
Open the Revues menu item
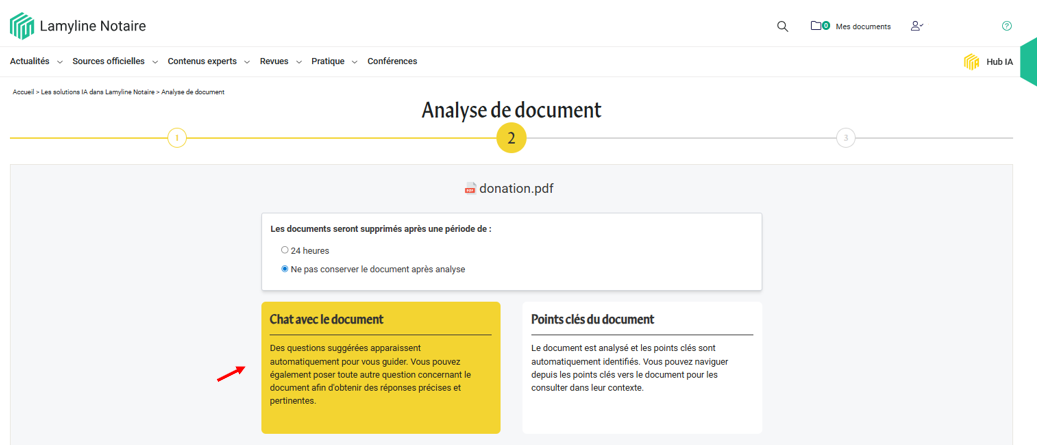coord(274,61)
